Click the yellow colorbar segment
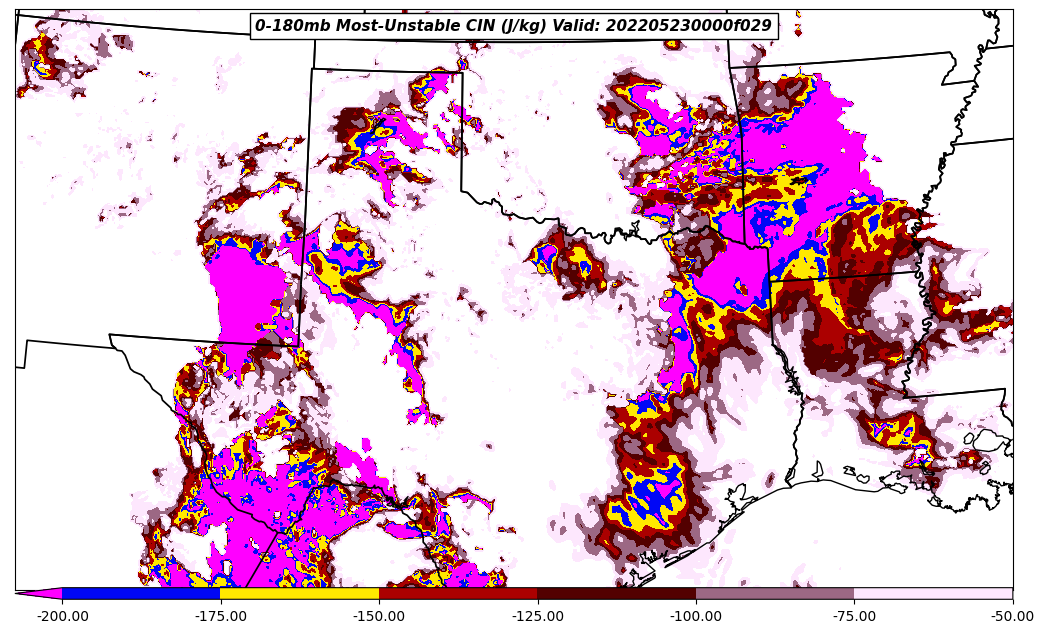1044x633 pixels. [299, 593]
